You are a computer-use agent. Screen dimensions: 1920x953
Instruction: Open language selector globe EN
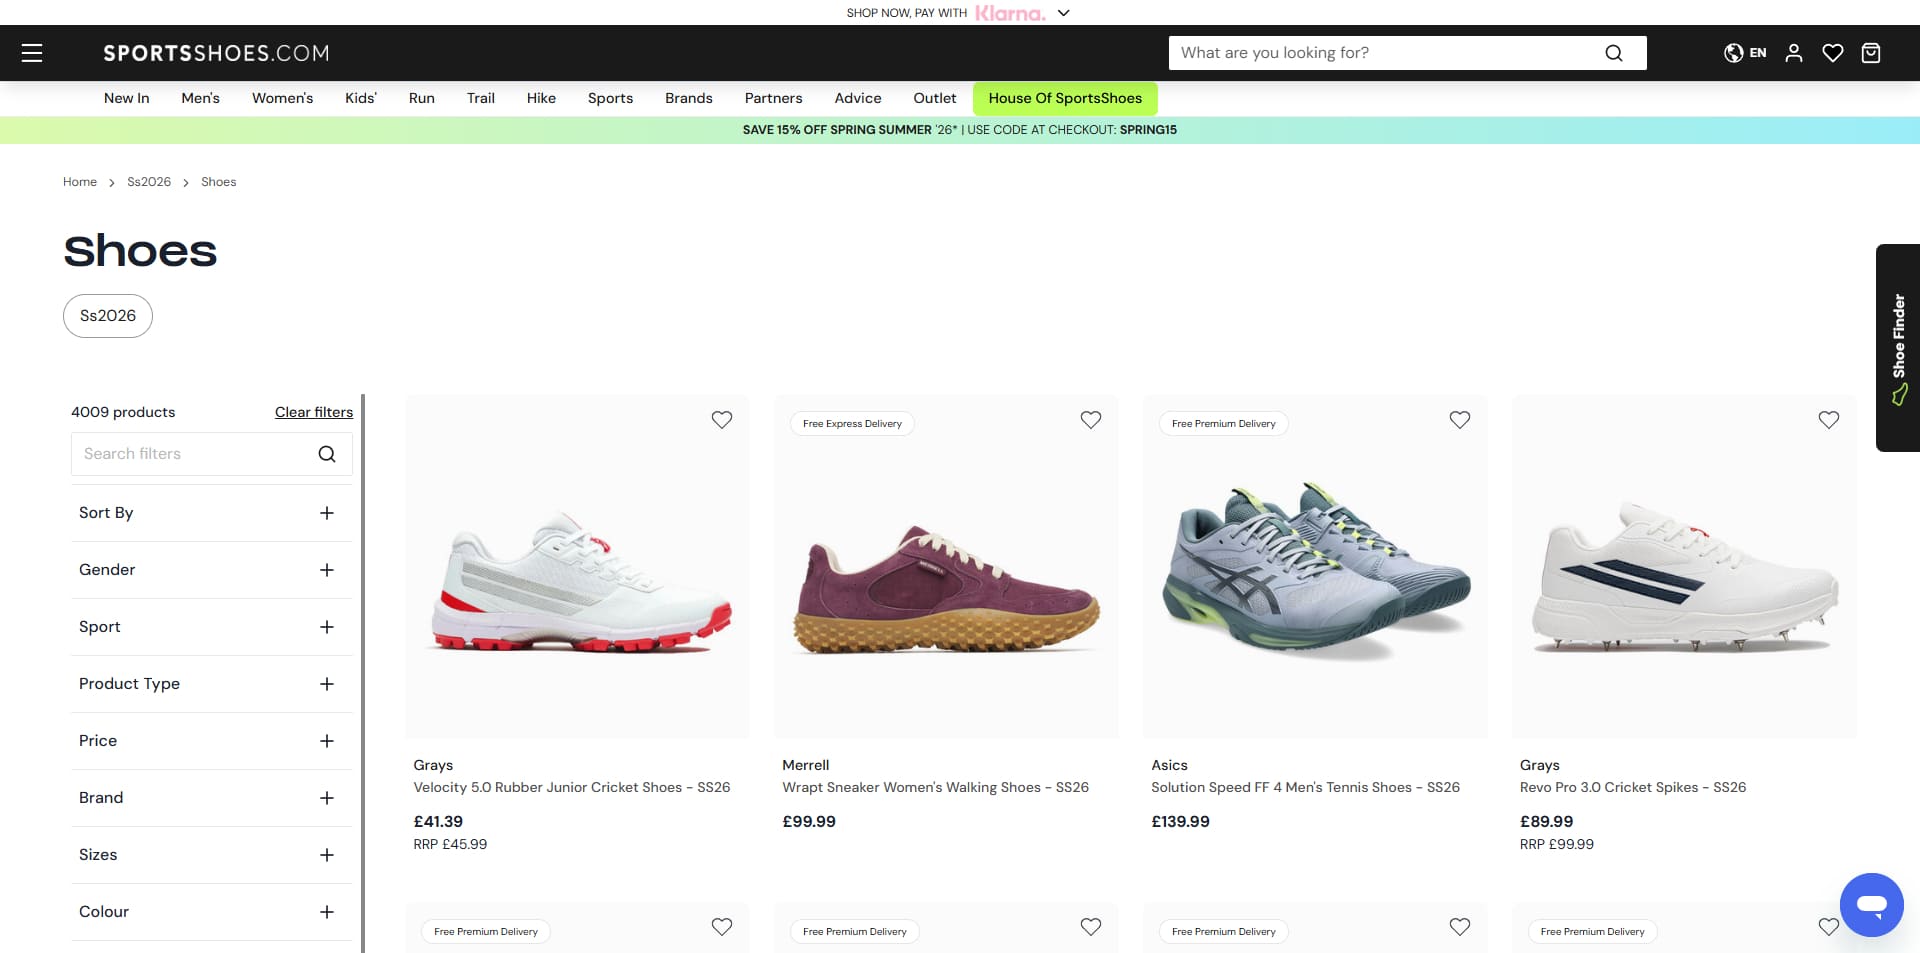pos(1745,53)
